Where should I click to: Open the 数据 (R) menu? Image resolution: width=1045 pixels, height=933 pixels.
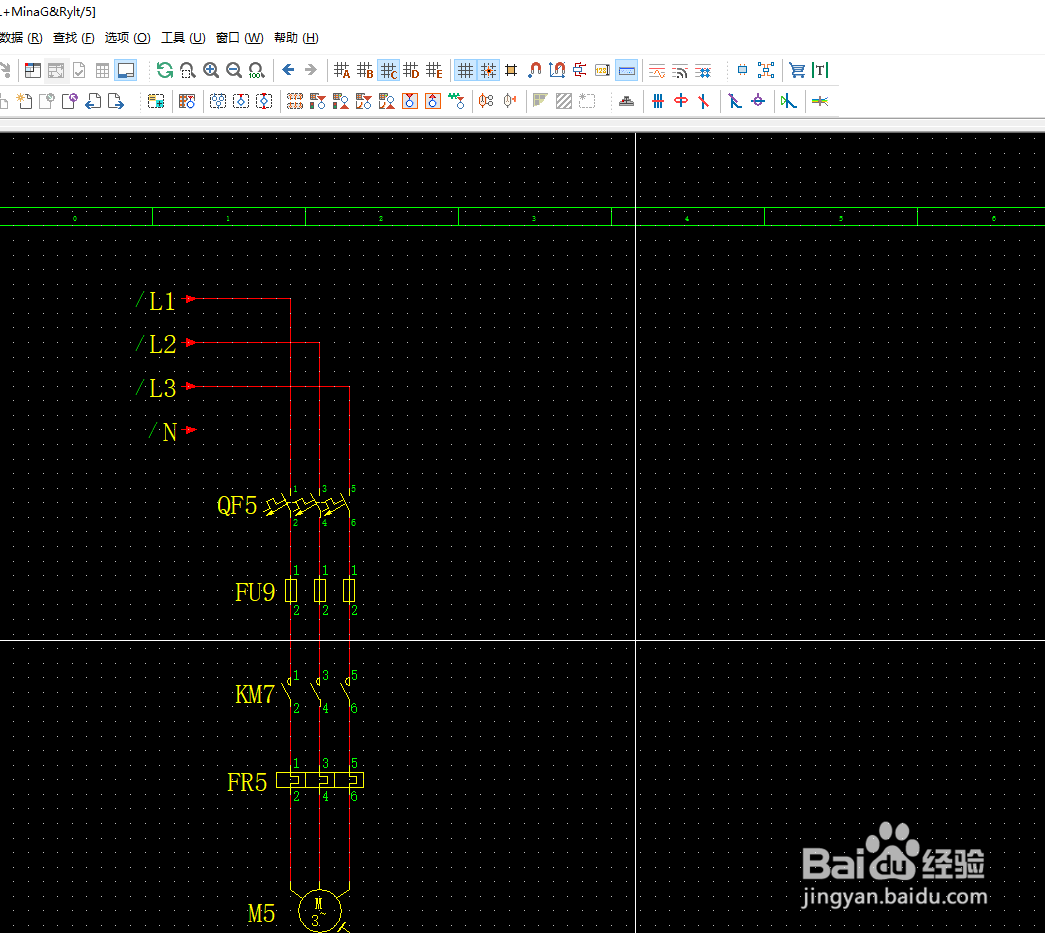click(x=21, y=38)
